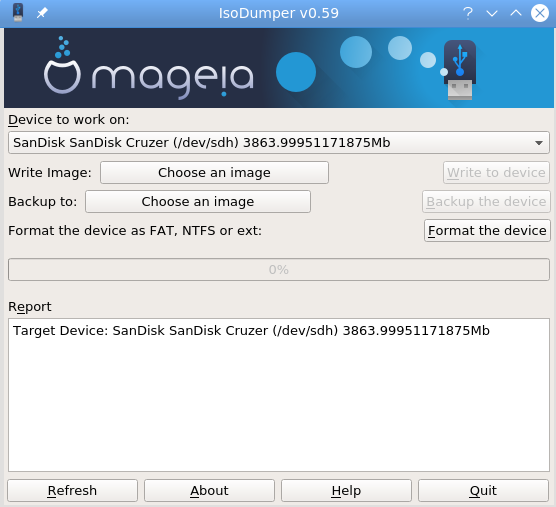Choose an image for Write Image

tap(214, 173)
